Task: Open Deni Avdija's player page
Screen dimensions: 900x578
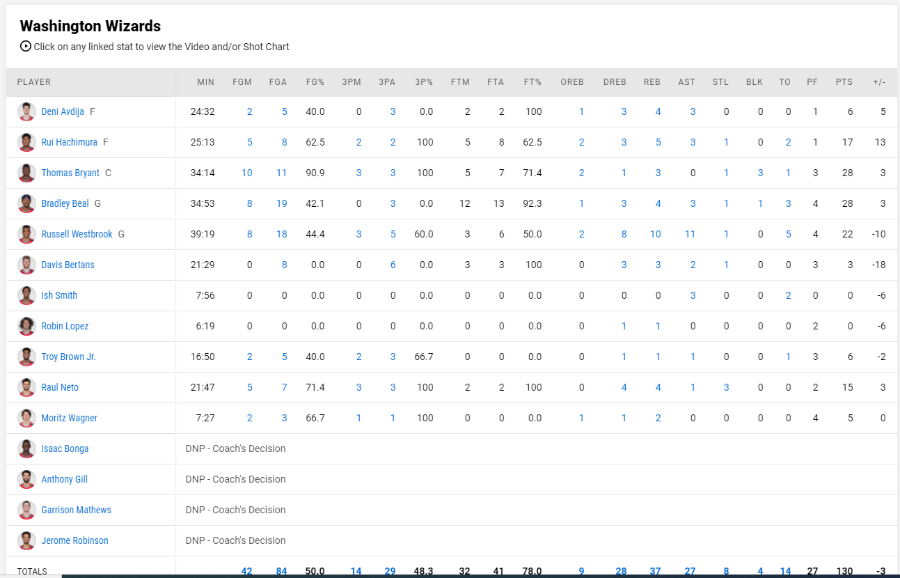Action: 63,111
